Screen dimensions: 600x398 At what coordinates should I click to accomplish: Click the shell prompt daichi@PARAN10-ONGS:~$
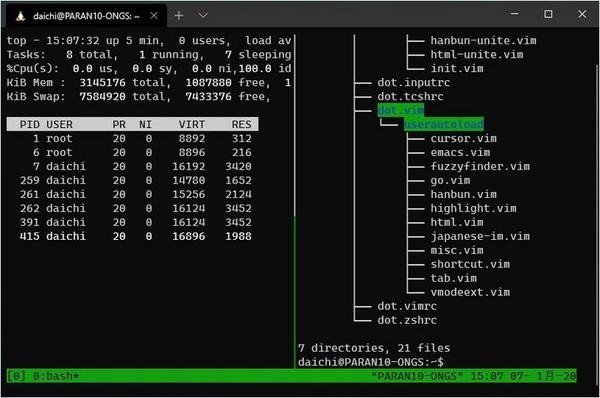click(x=371, y=362)
